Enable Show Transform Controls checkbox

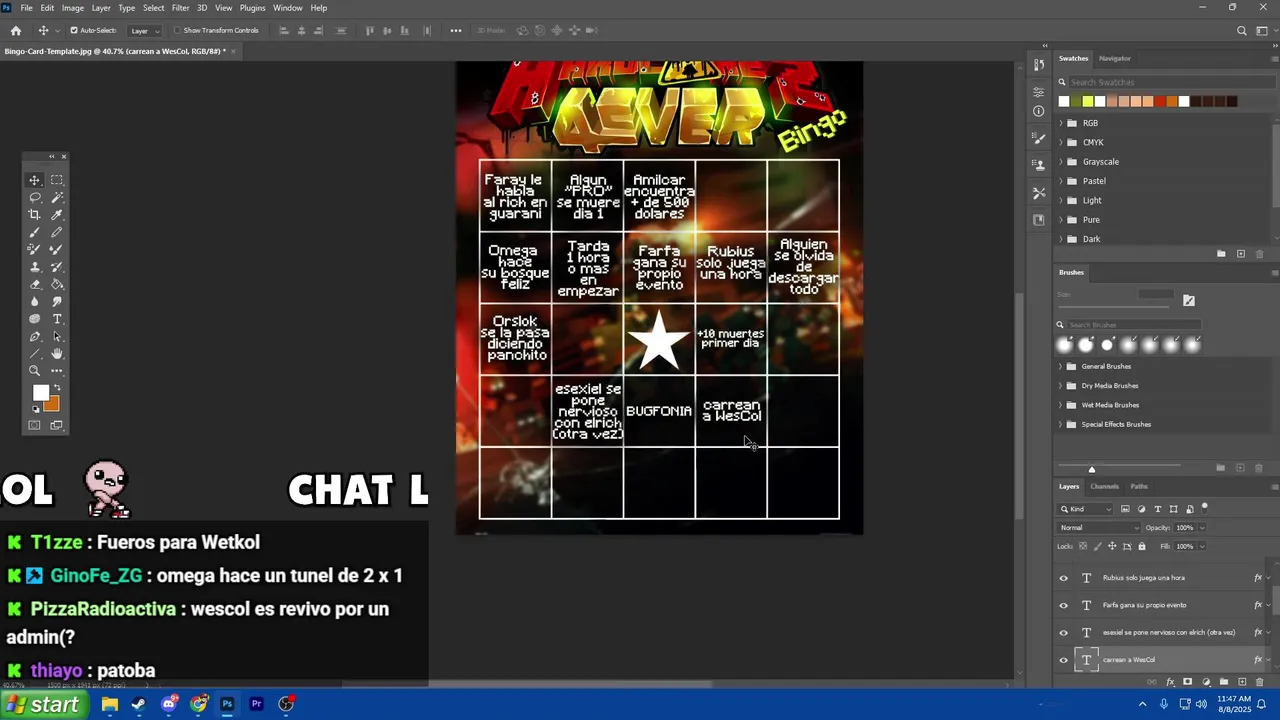(x=177, y=31)
